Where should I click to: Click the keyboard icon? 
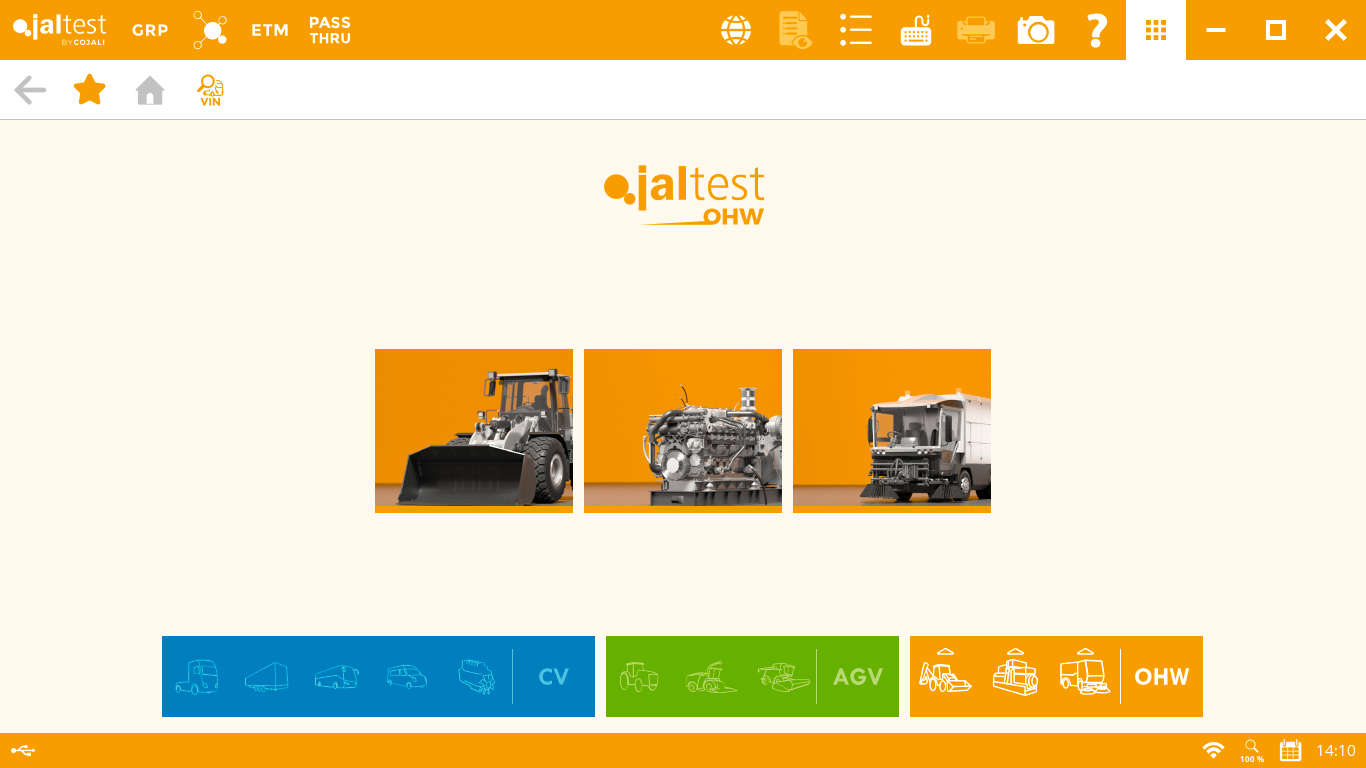pos(916,30)
